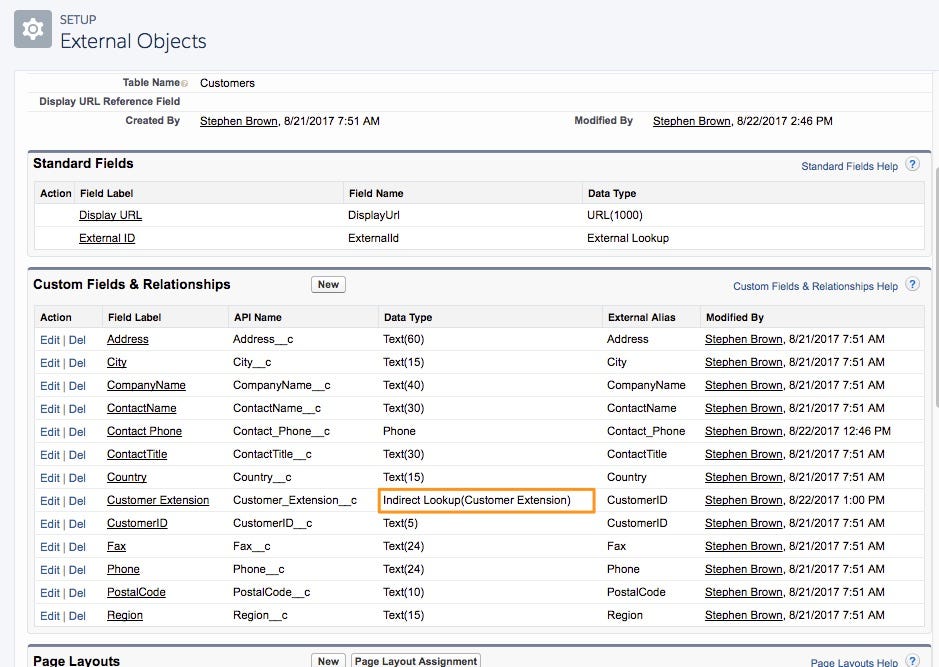The image size is (939, 667).
Task: Click the vertical page scrollbar
Action: pyautogui.click(x=935, y=239)
